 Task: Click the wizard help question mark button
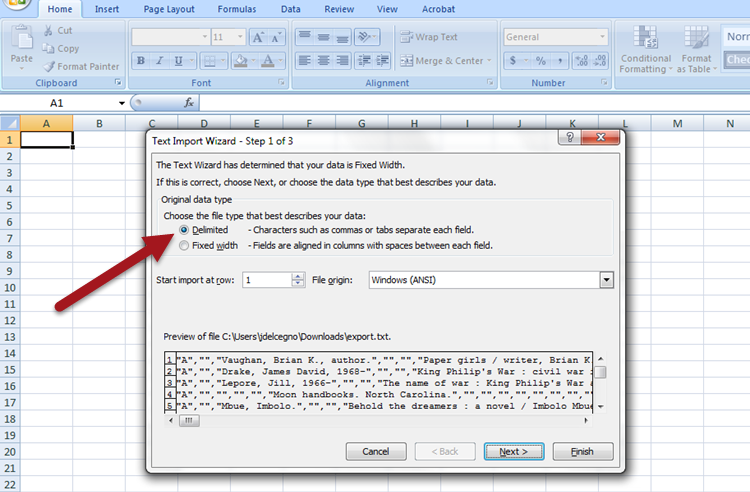click(x=570, y=137)
